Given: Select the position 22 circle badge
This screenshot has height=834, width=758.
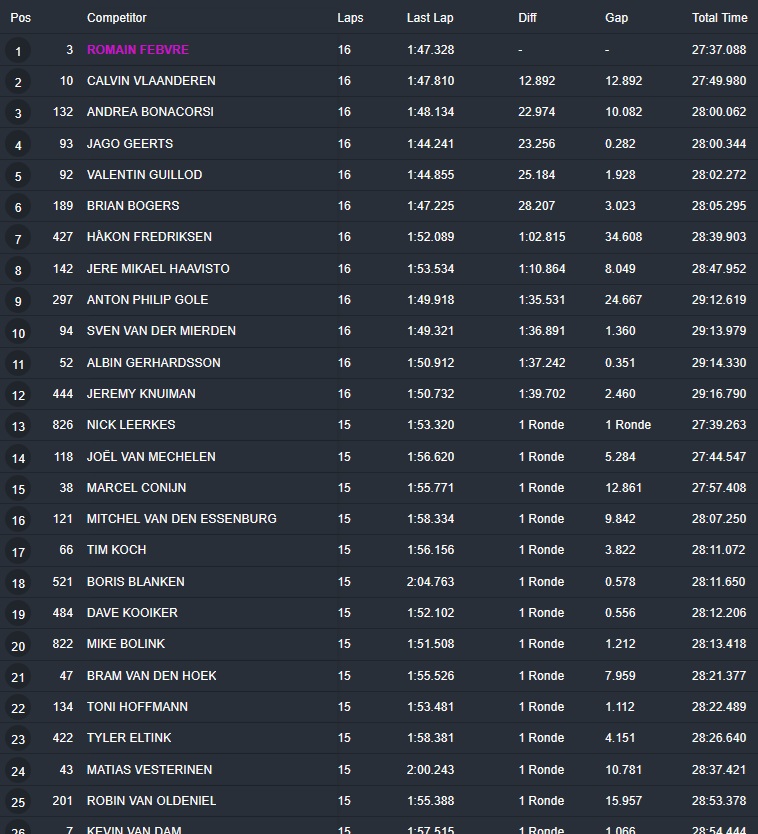Looking at the screenshot, I should click(x=18, y=708).
